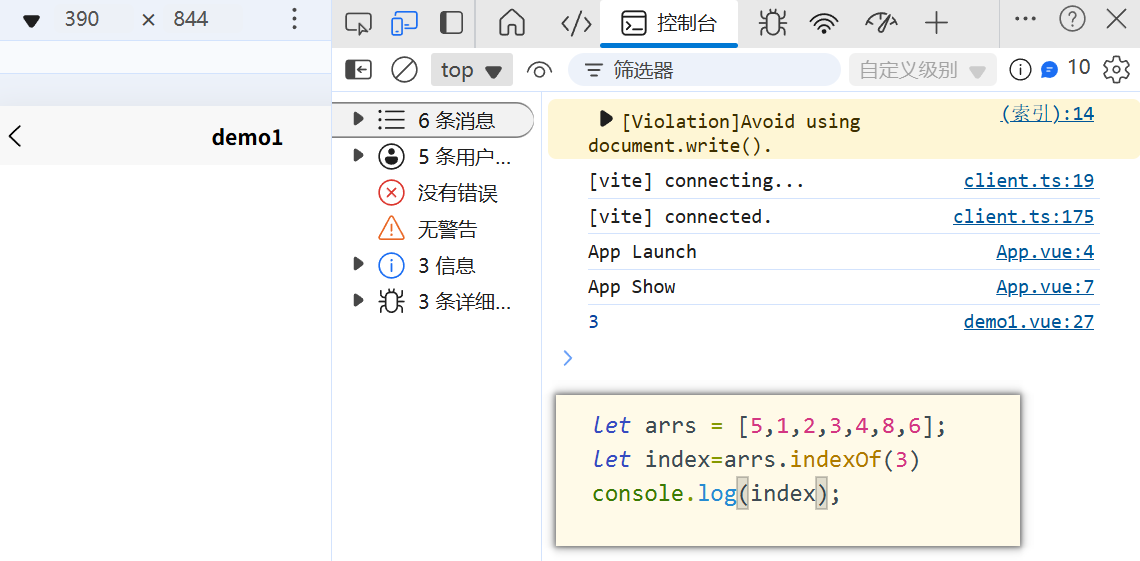Click the info circle icon in console toolbar
Screen dimensions: 1140x561
(x=1021, y=70)
